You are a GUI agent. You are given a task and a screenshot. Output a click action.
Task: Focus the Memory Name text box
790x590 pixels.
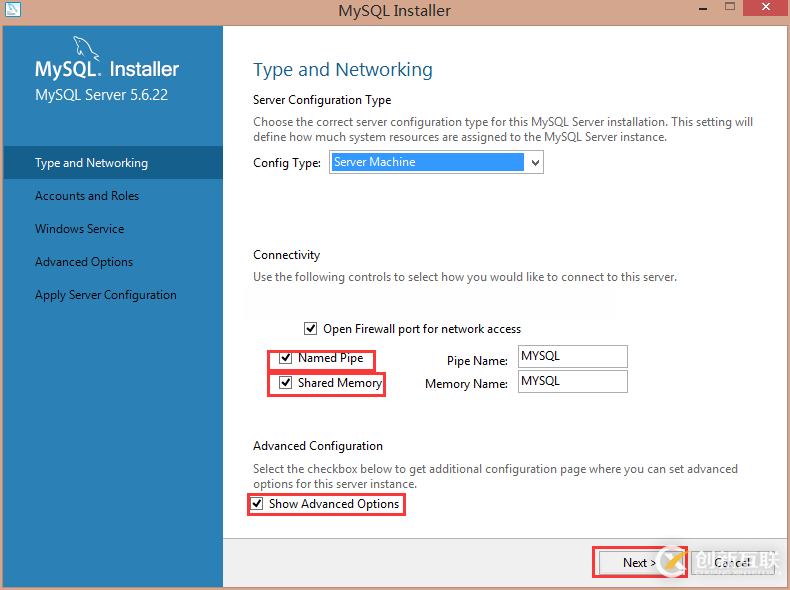(x=572, y=382)
